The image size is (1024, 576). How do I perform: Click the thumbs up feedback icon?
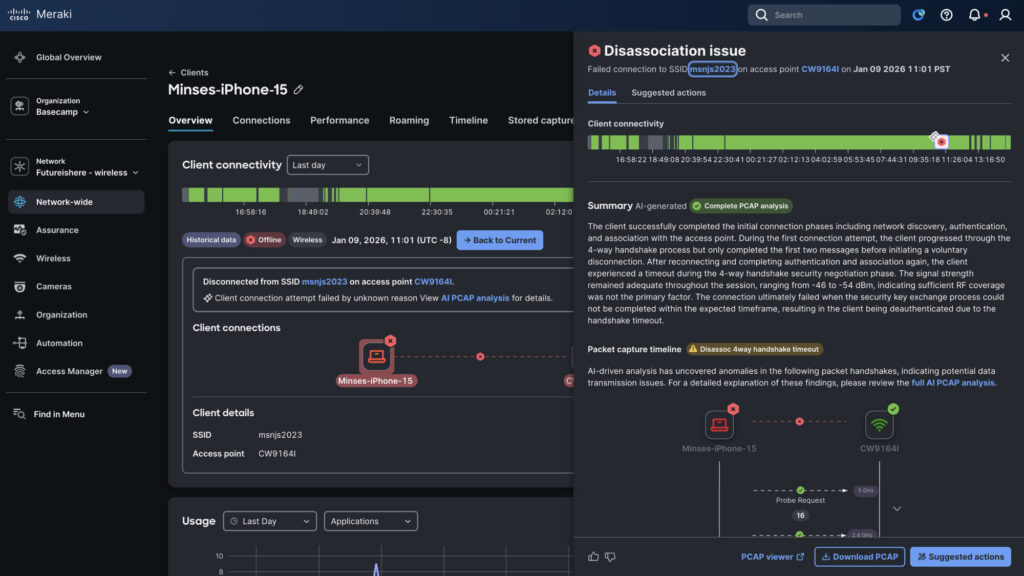click(594, 557)
